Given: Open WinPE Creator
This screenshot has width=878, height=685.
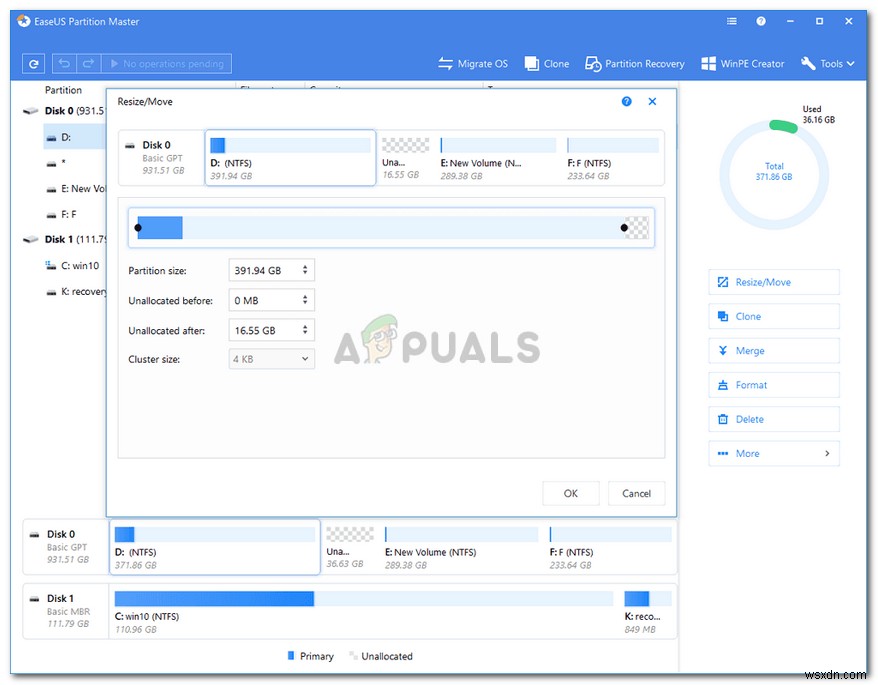Looking at the screenshot, I should pos(742,64).
